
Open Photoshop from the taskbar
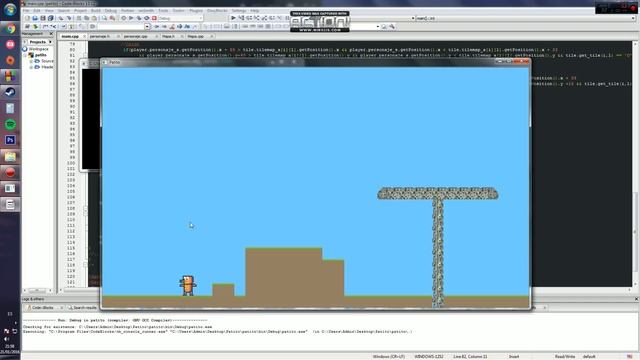click(10, 140)
